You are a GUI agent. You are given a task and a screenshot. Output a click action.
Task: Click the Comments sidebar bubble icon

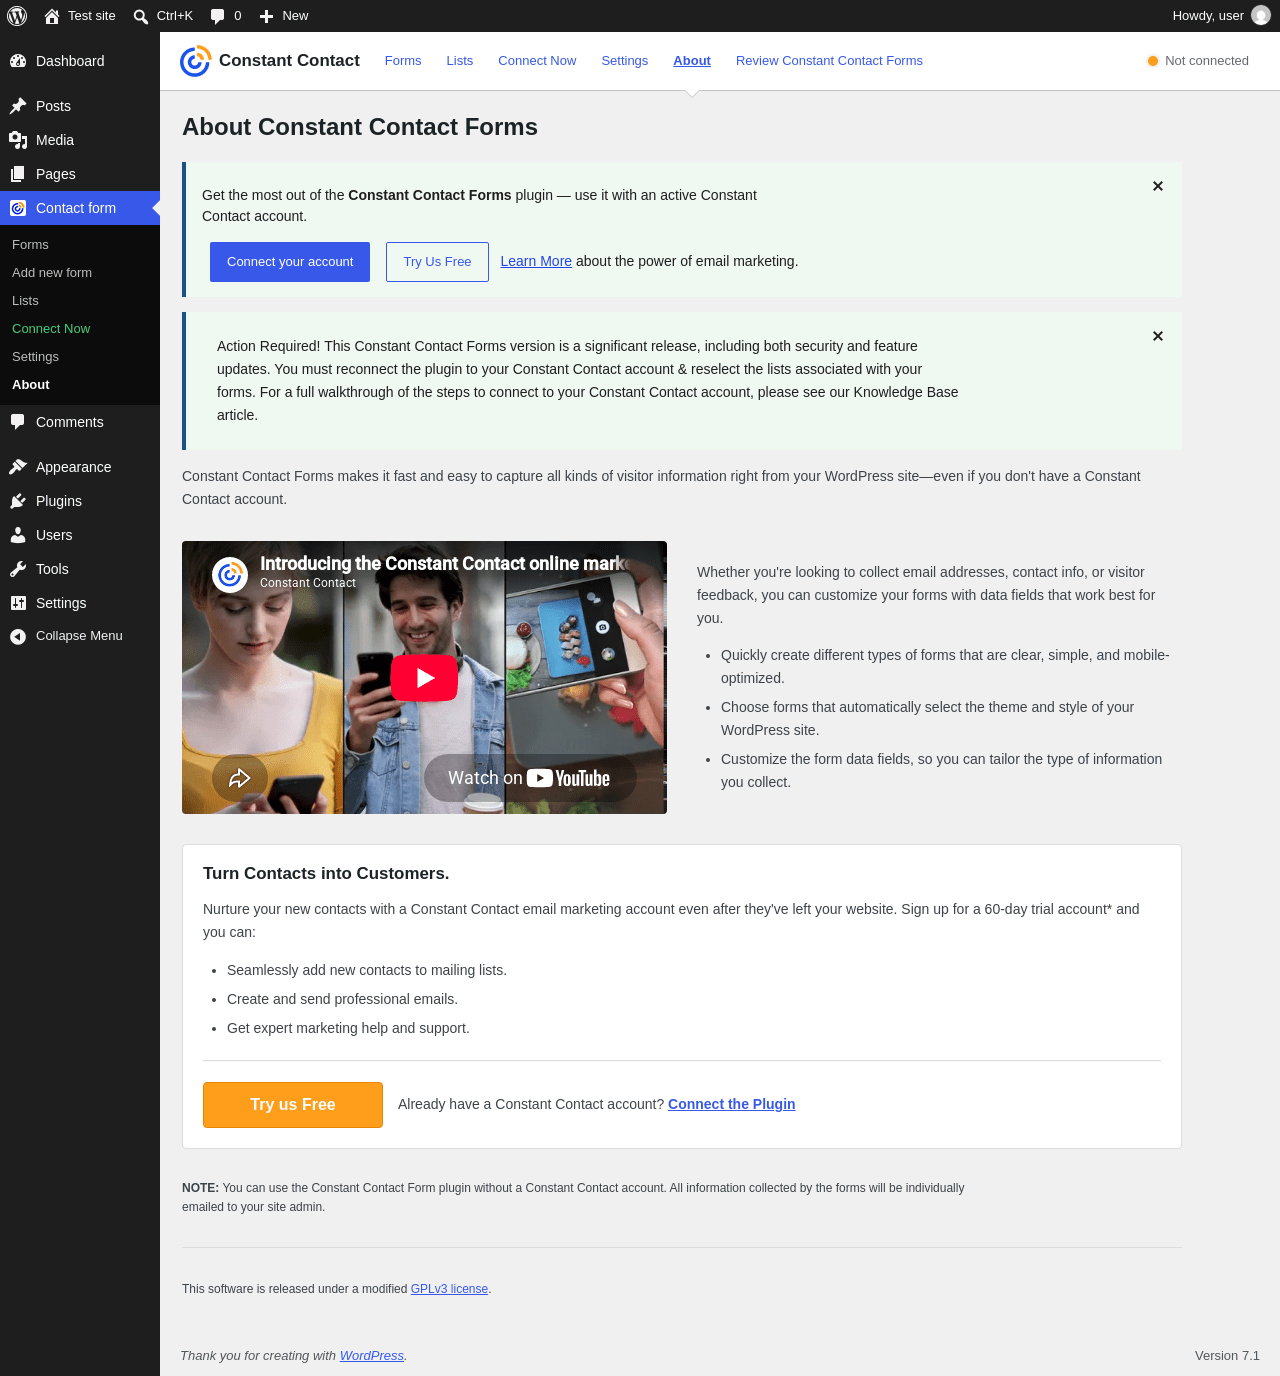[x=18, y=422]
